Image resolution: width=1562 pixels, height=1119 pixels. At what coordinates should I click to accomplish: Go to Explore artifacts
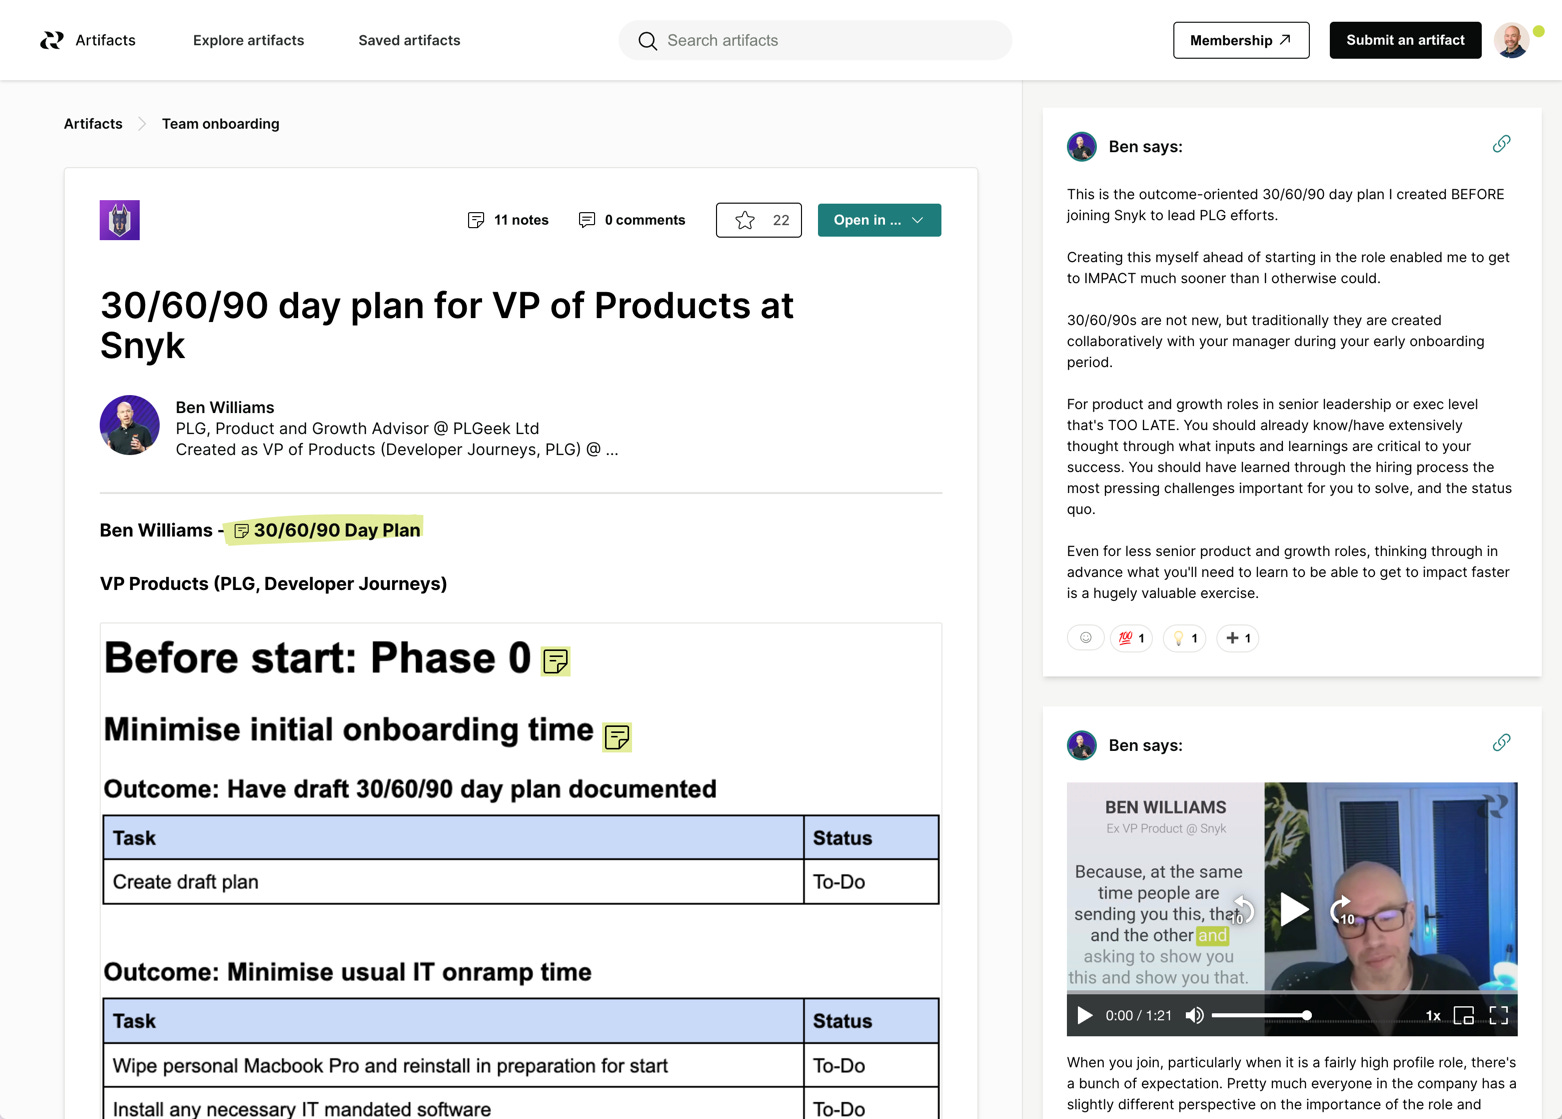coord(249,40)
